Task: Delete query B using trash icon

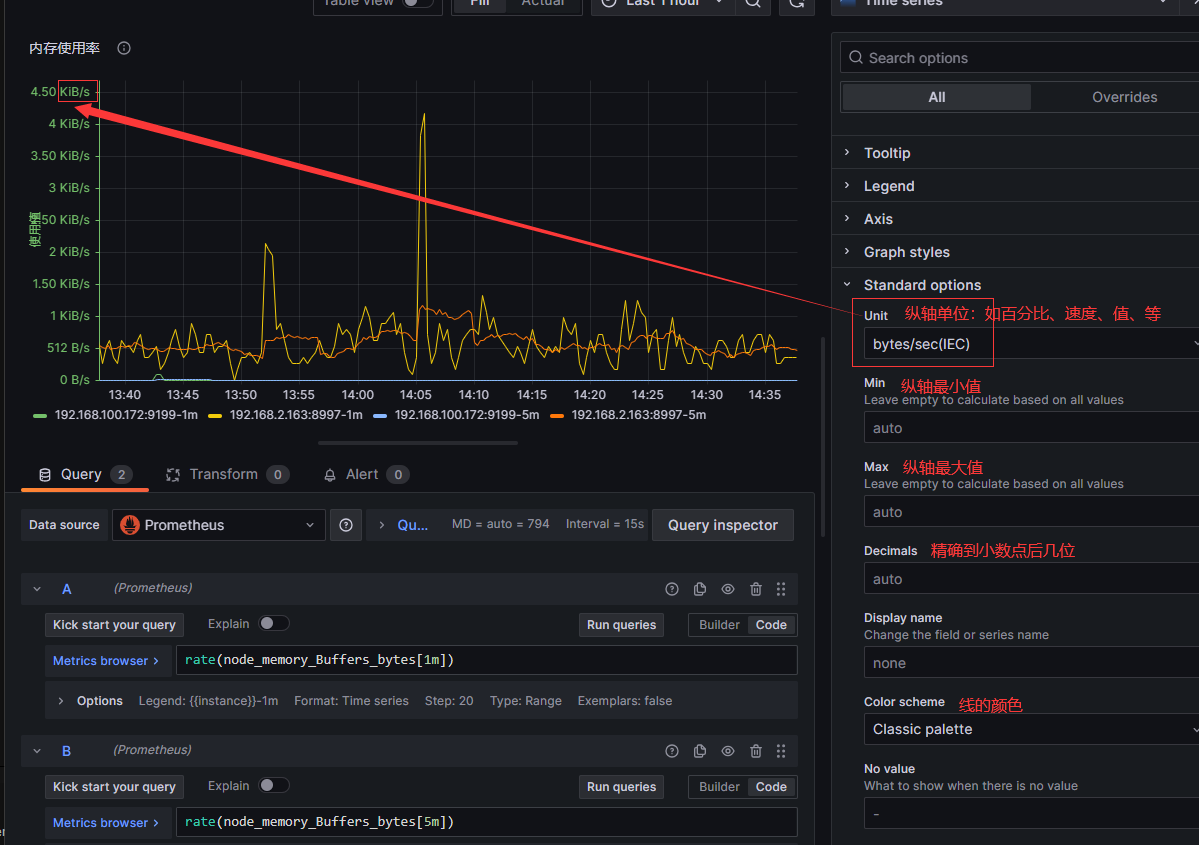Action: point(755,751)
